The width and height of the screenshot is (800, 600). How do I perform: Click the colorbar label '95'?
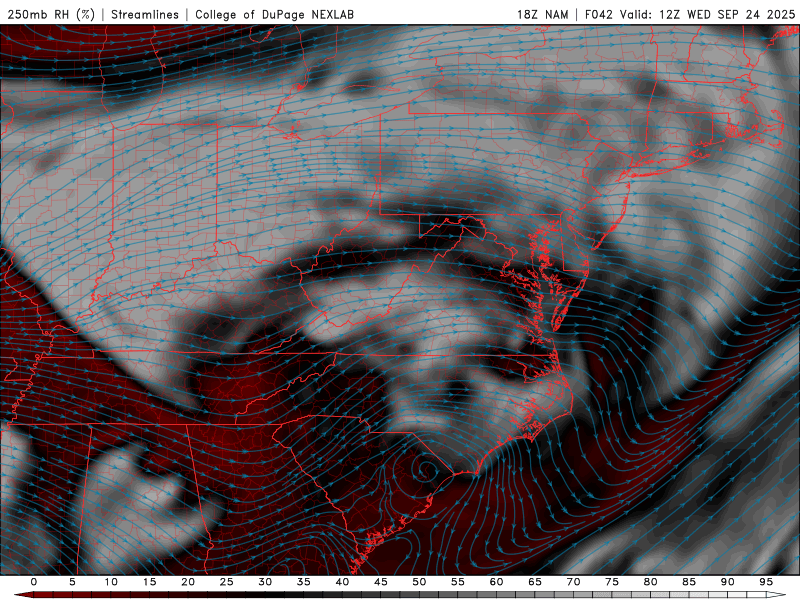click(766, 582)
